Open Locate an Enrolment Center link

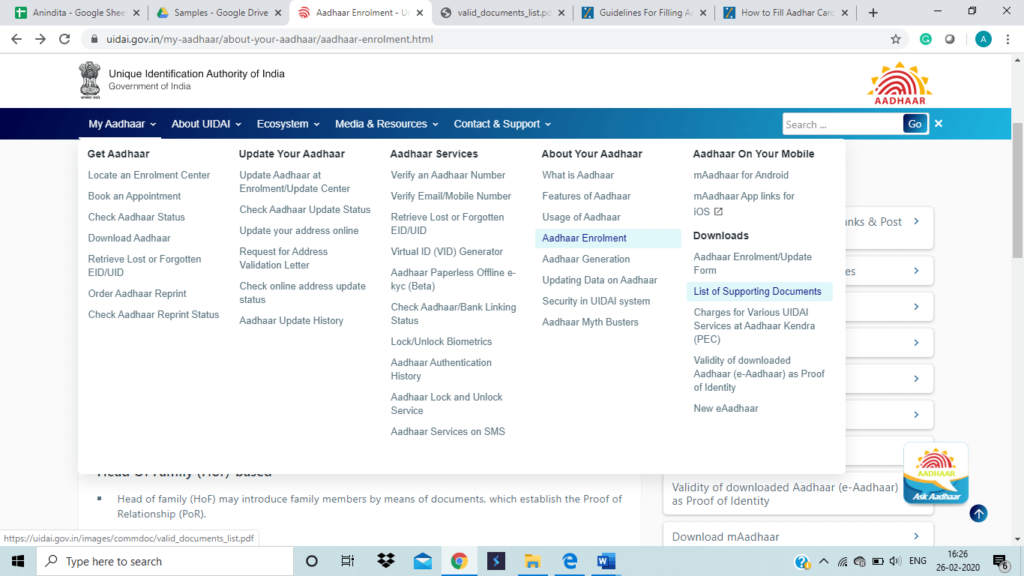pos(149,175)
